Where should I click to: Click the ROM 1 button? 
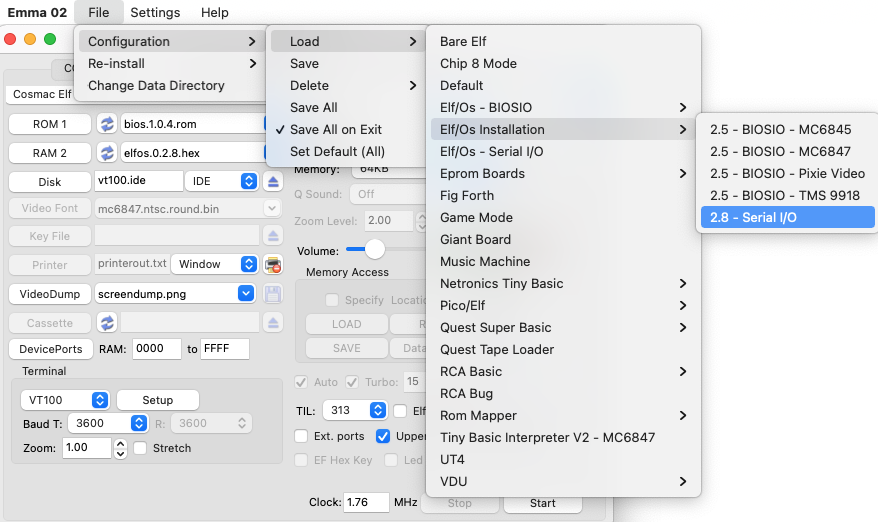[x=50, y=124]
